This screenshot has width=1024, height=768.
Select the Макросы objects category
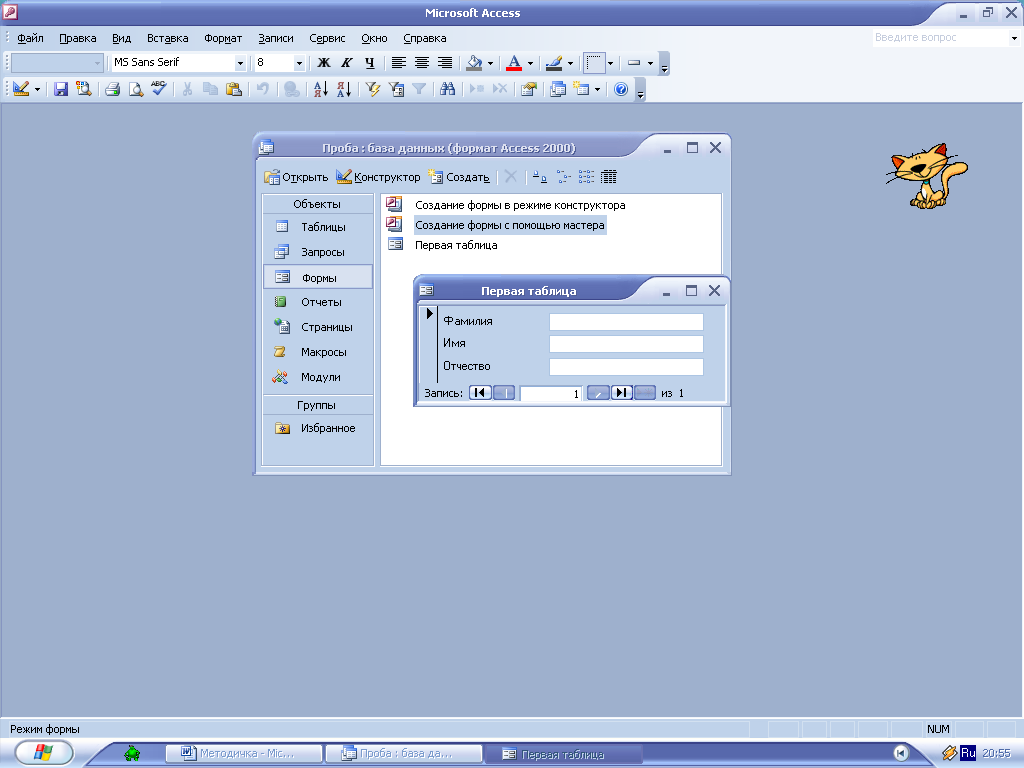click(x=317, y=352)
